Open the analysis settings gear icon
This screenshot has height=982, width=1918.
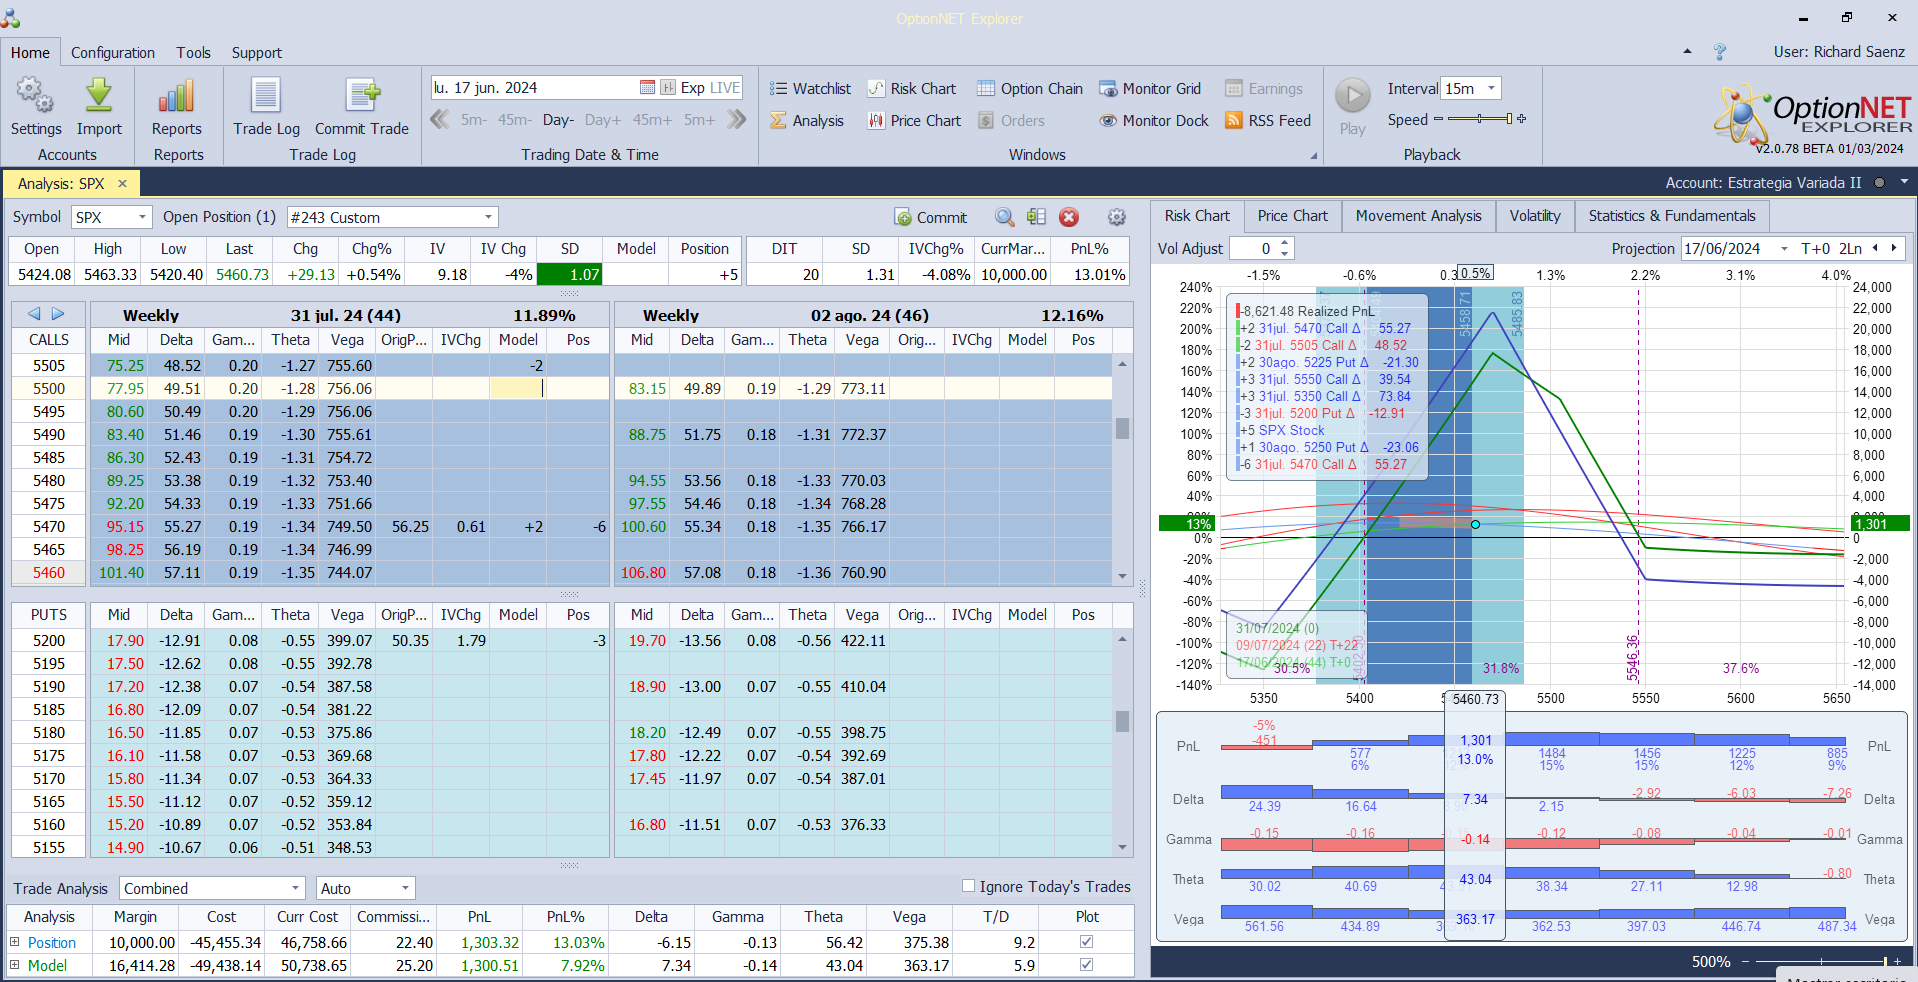pos(1117,217)
